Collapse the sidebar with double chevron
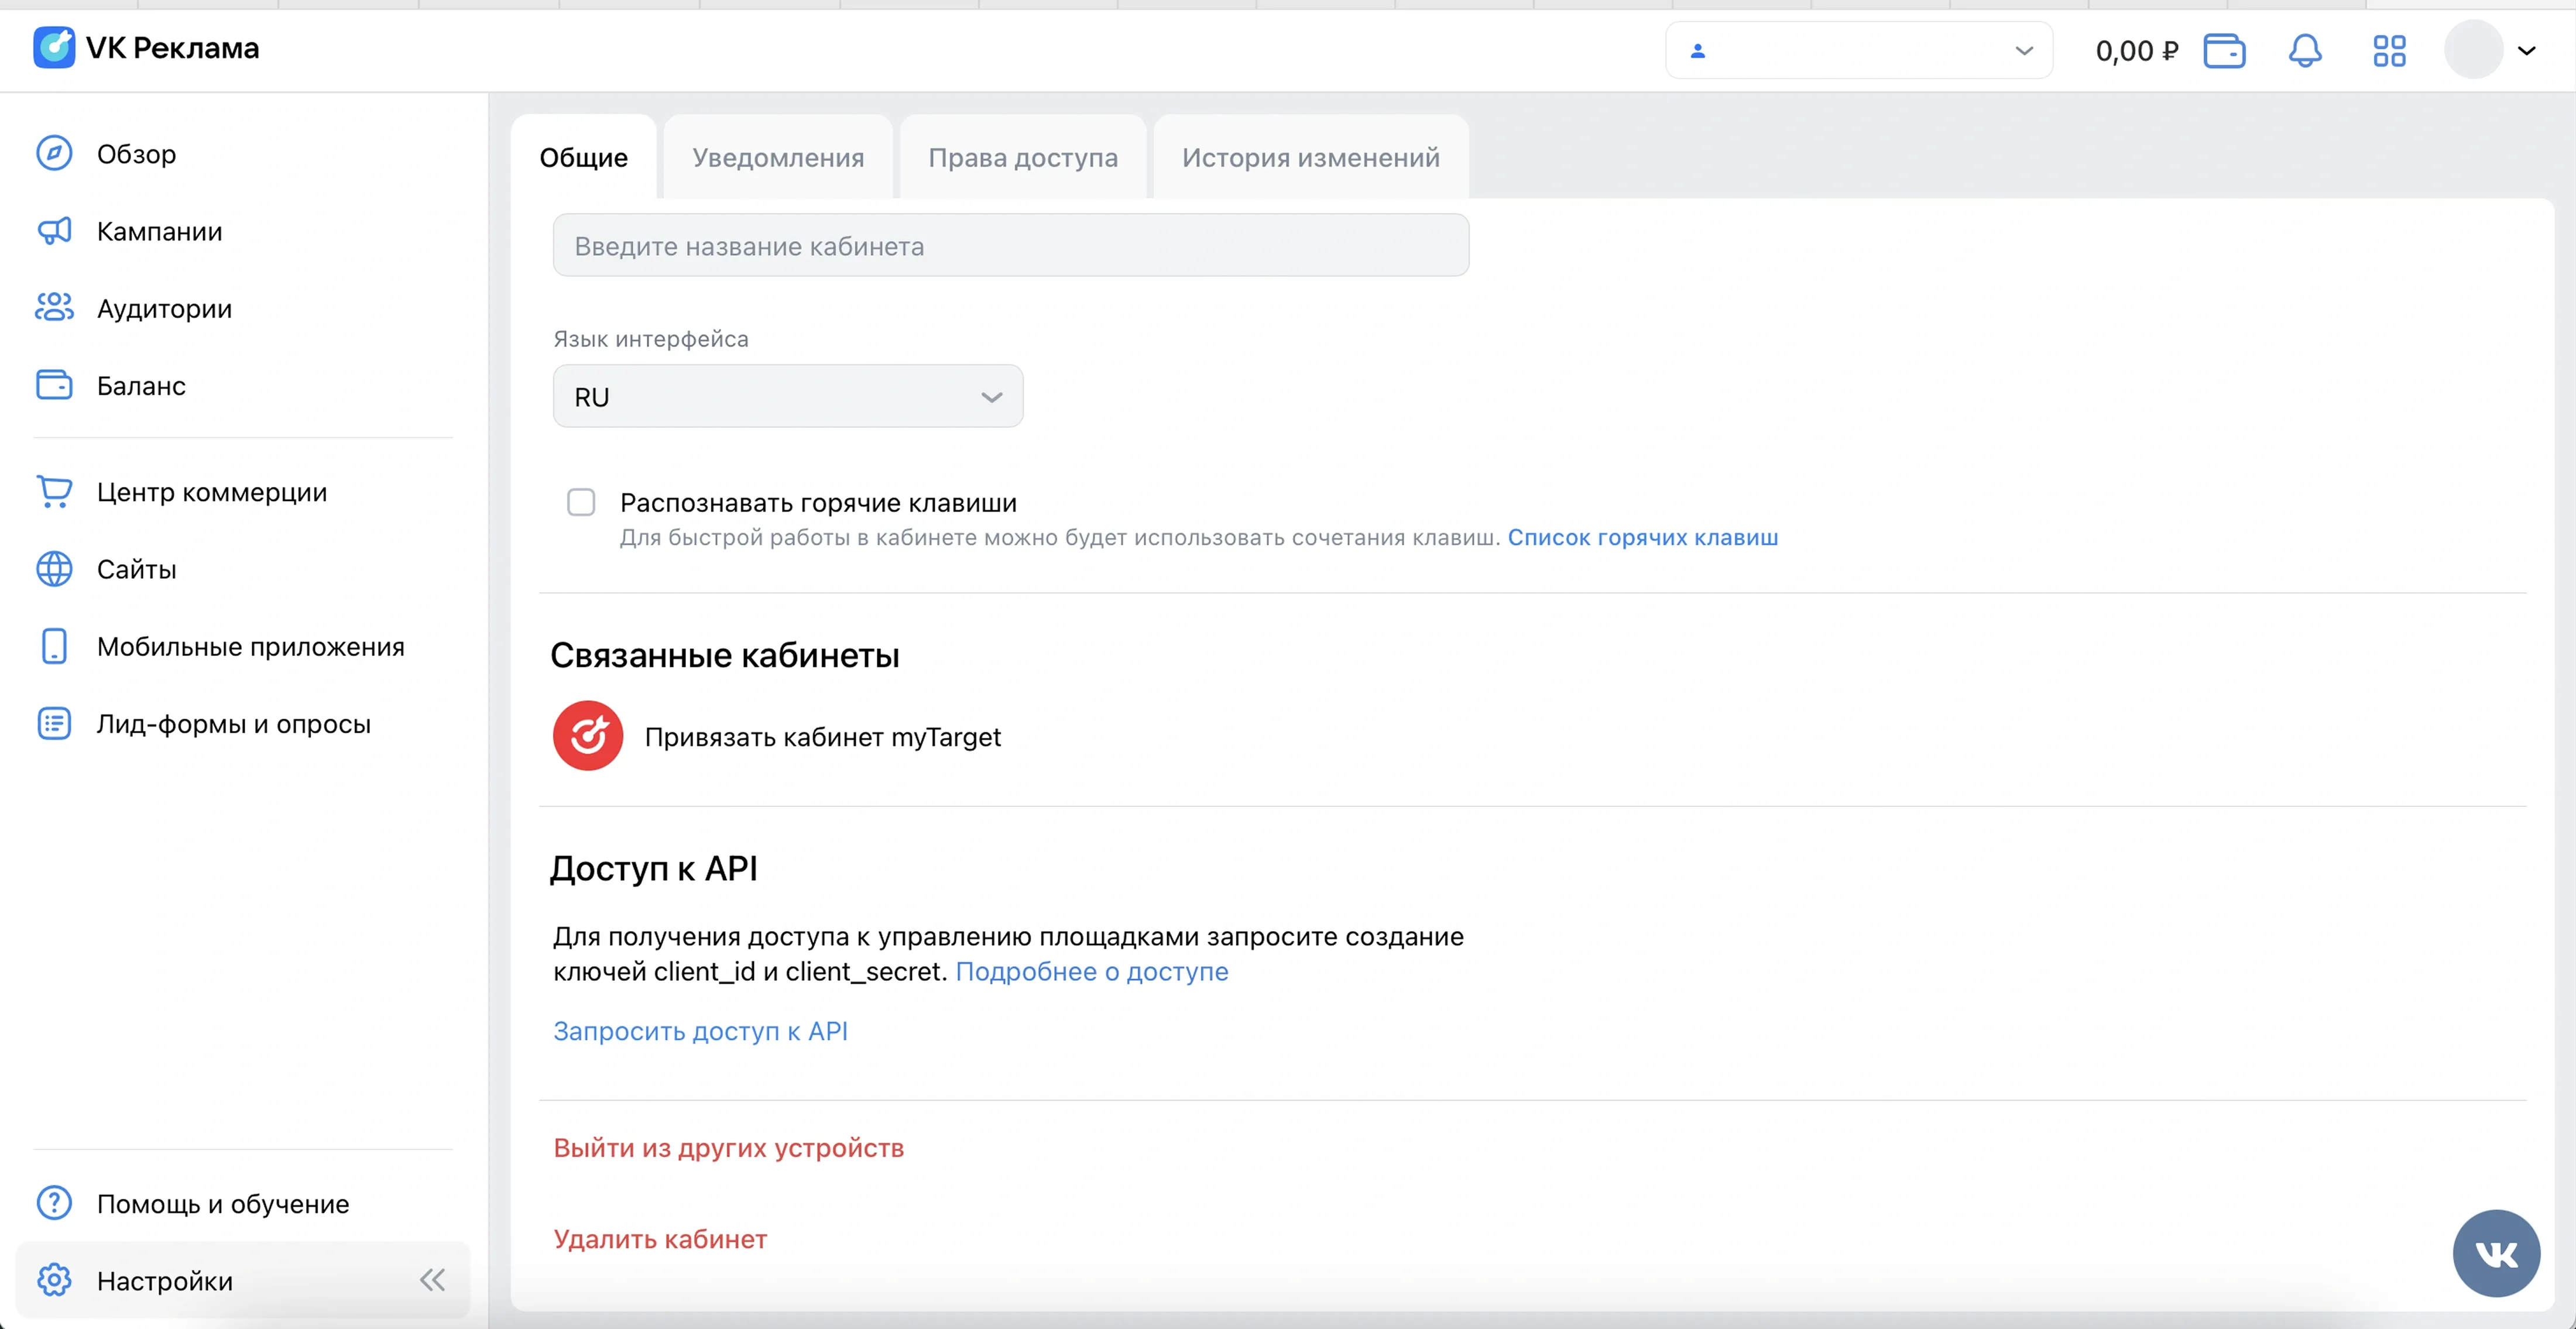This screenshot has width=2576, height=1329. click(x=432, y=1280)
